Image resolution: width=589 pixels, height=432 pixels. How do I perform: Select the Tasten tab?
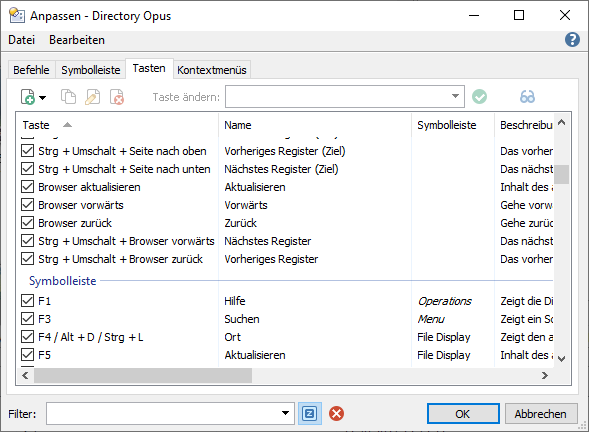pos(149,68)
